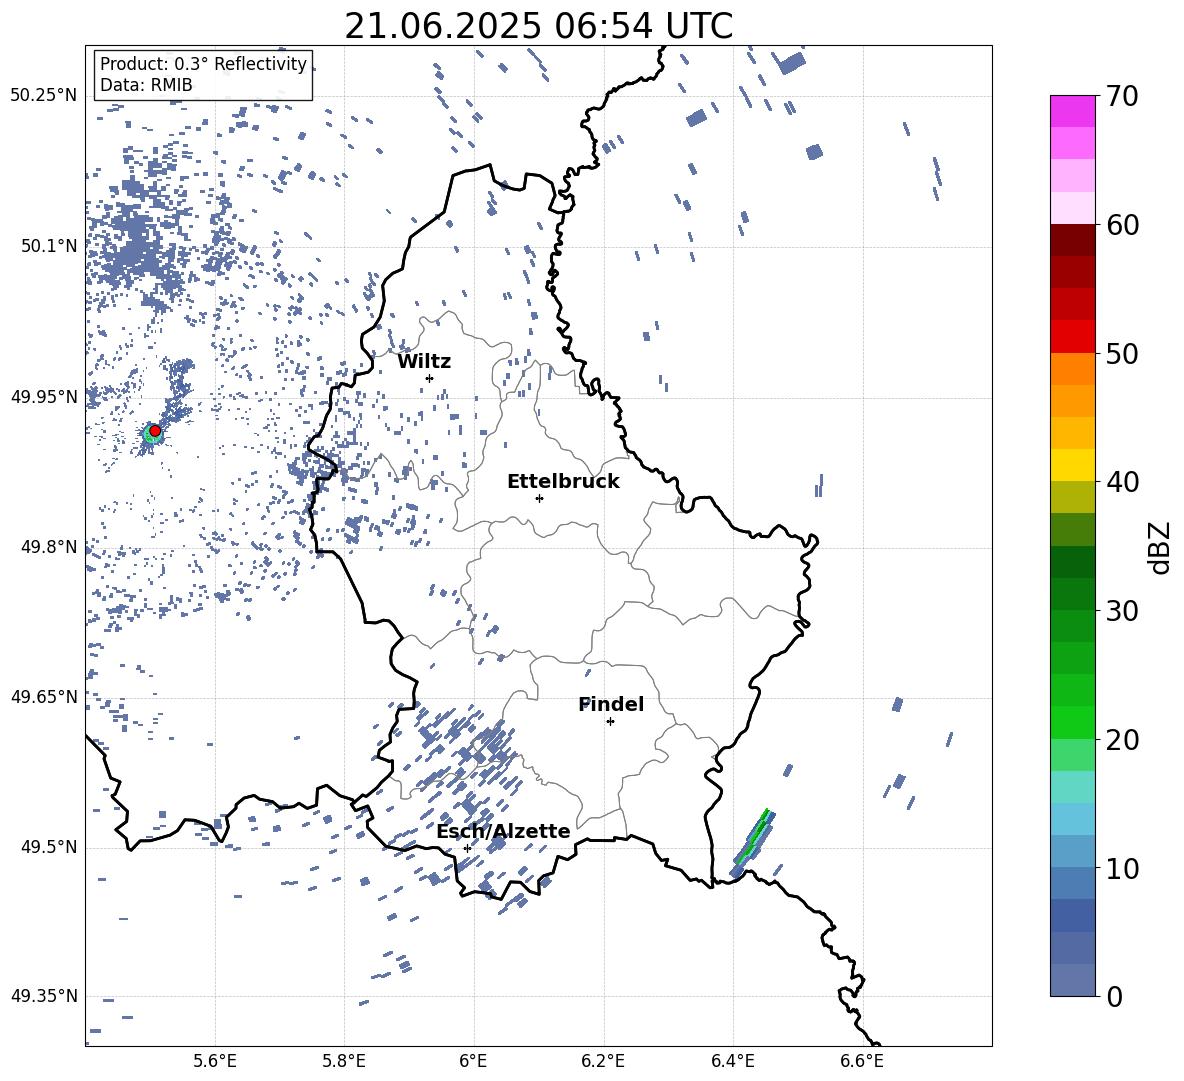1184x1081 pixels.
Task: Click the bottom slate-blue colorbar segment at 0
Action: pos(1072,980)
